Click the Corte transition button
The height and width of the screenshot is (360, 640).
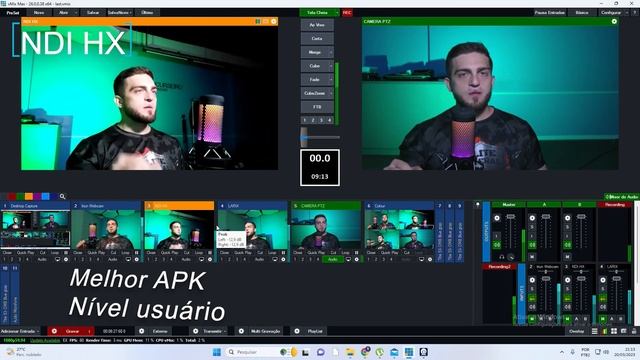pos(317,38)
